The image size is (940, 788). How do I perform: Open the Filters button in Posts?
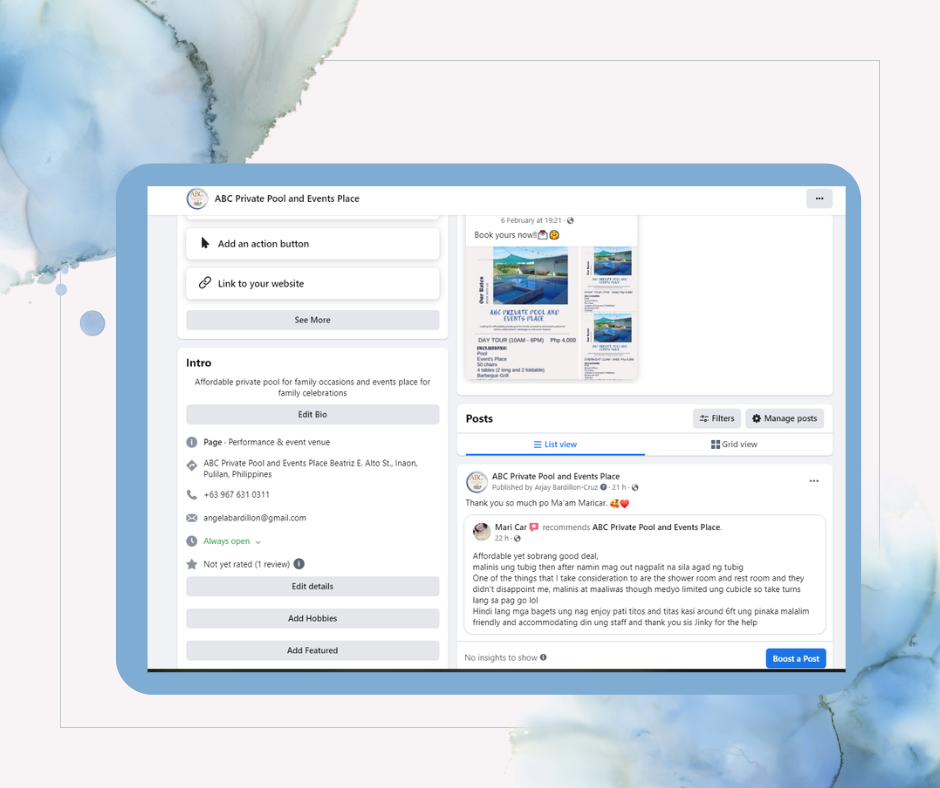pos(717,419)
